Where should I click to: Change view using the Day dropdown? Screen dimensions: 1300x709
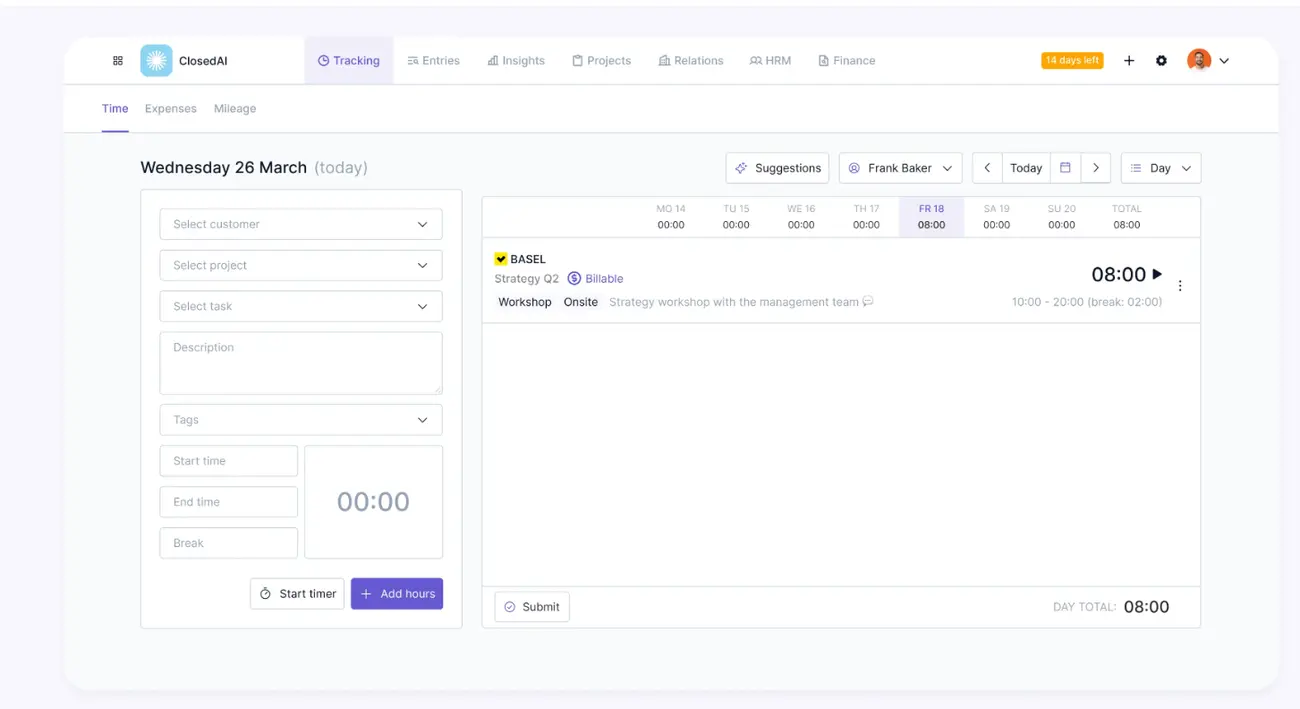click(x=1160, y=168)
